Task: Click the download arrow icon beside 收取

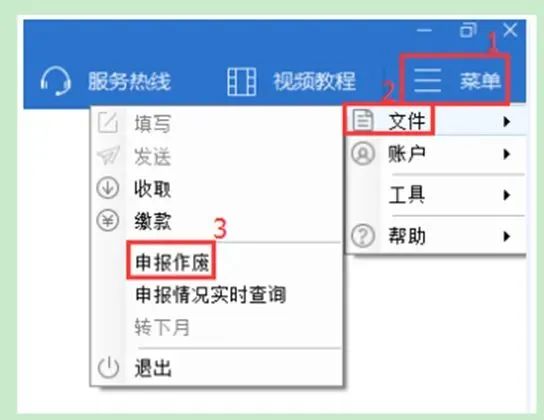Action: click(108, 188)
